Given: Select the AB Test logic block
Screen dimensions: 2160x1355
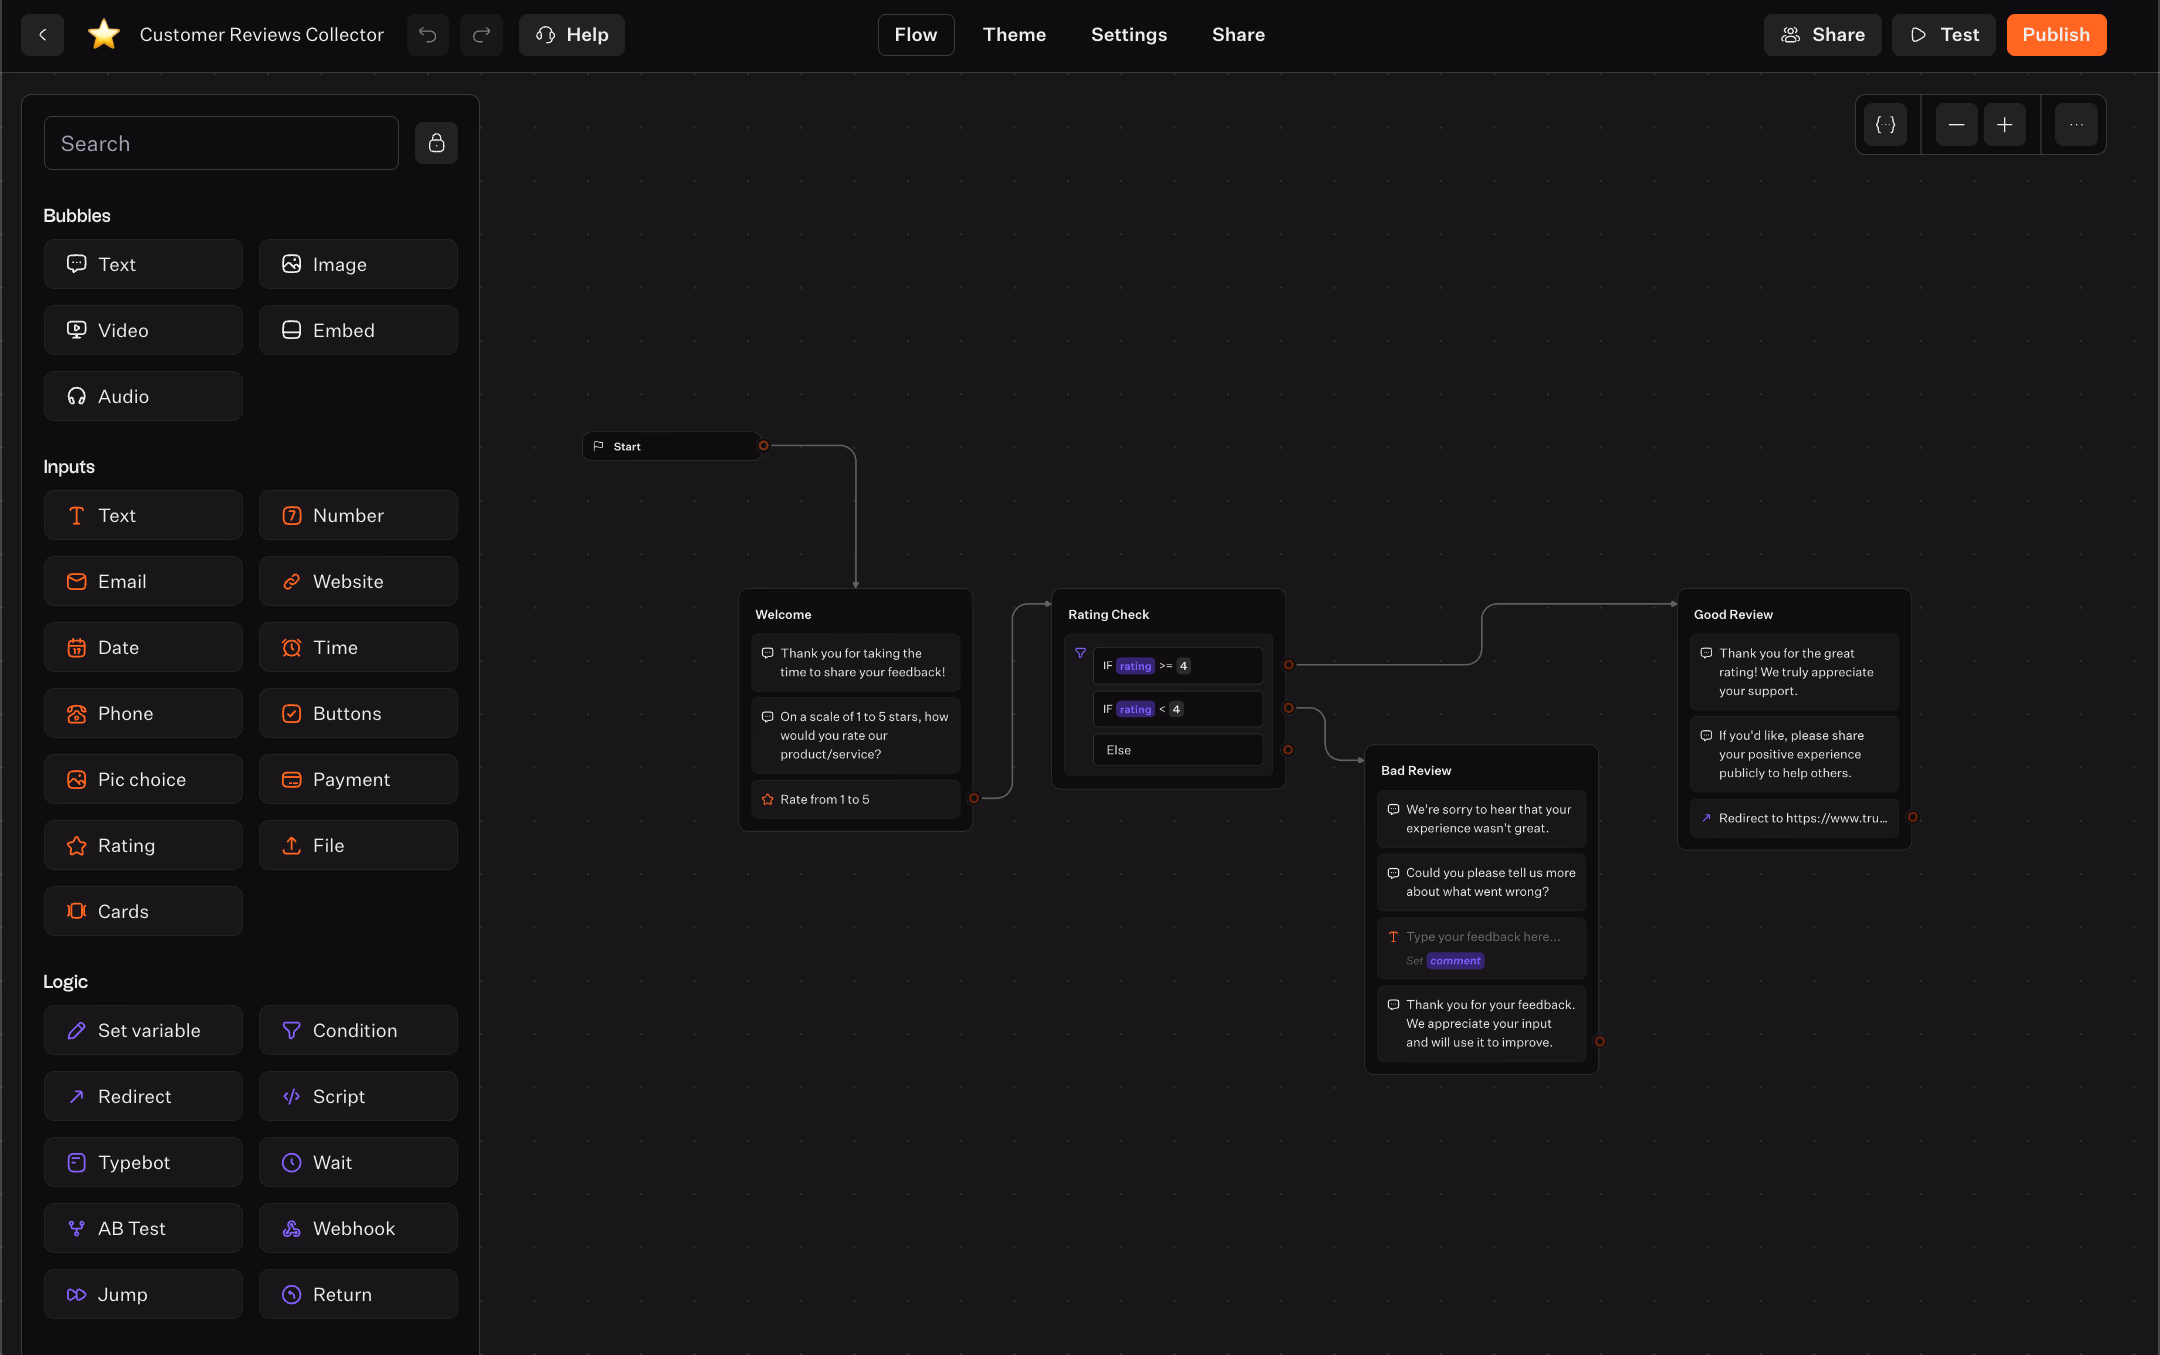Looking at the screenshot, I should coord(143,1228).
